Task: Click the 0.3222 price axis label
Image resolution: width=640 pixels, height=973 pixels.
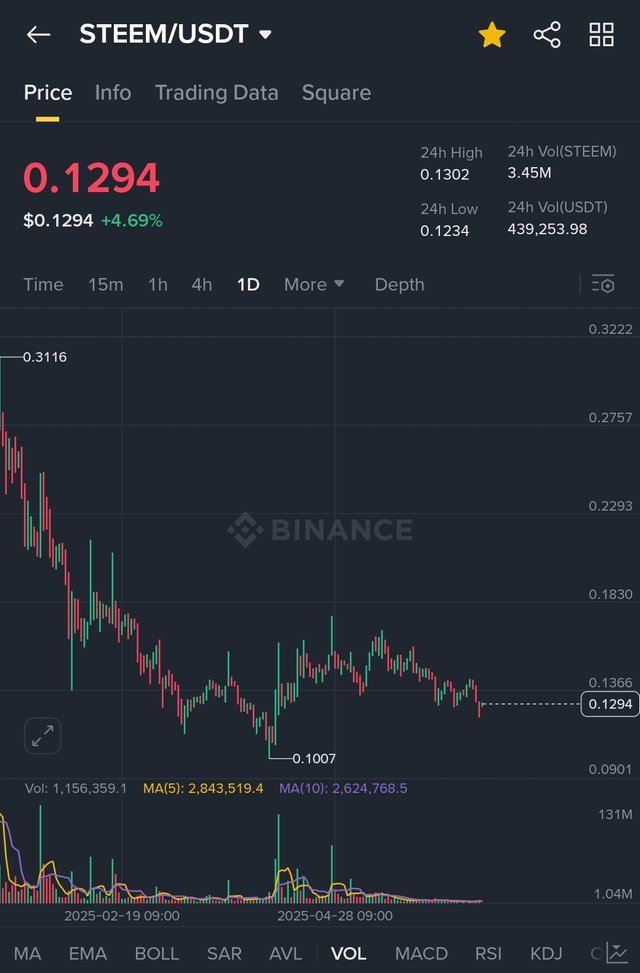Action: (610, 329)
